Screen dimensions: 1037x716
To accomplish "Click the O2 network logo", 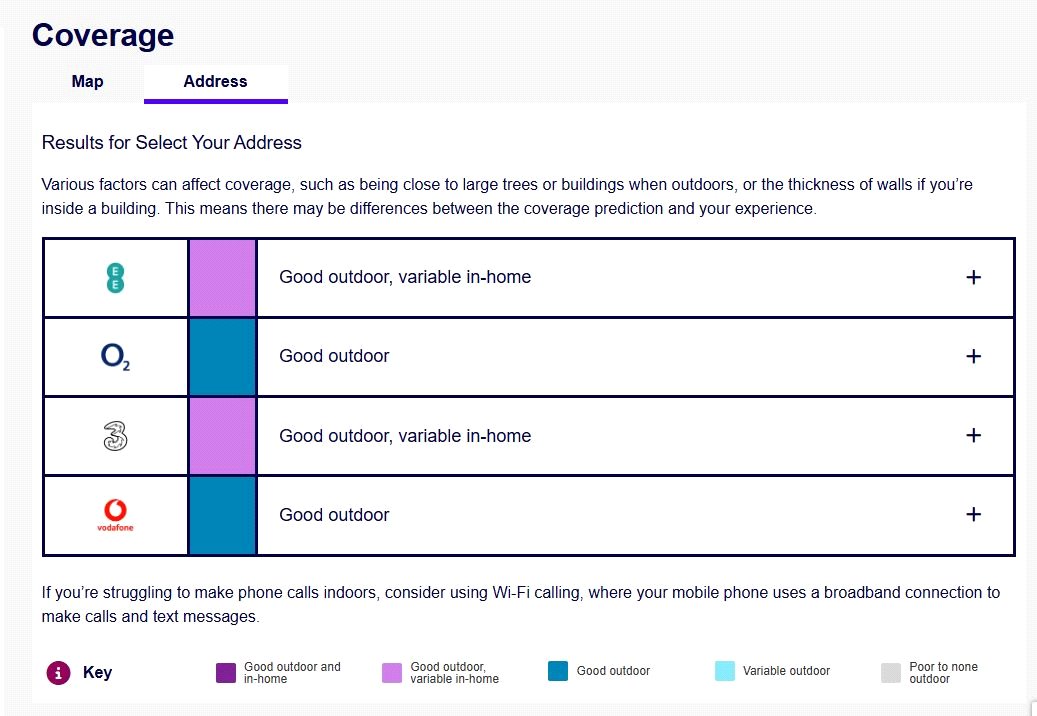I will 116,357.
